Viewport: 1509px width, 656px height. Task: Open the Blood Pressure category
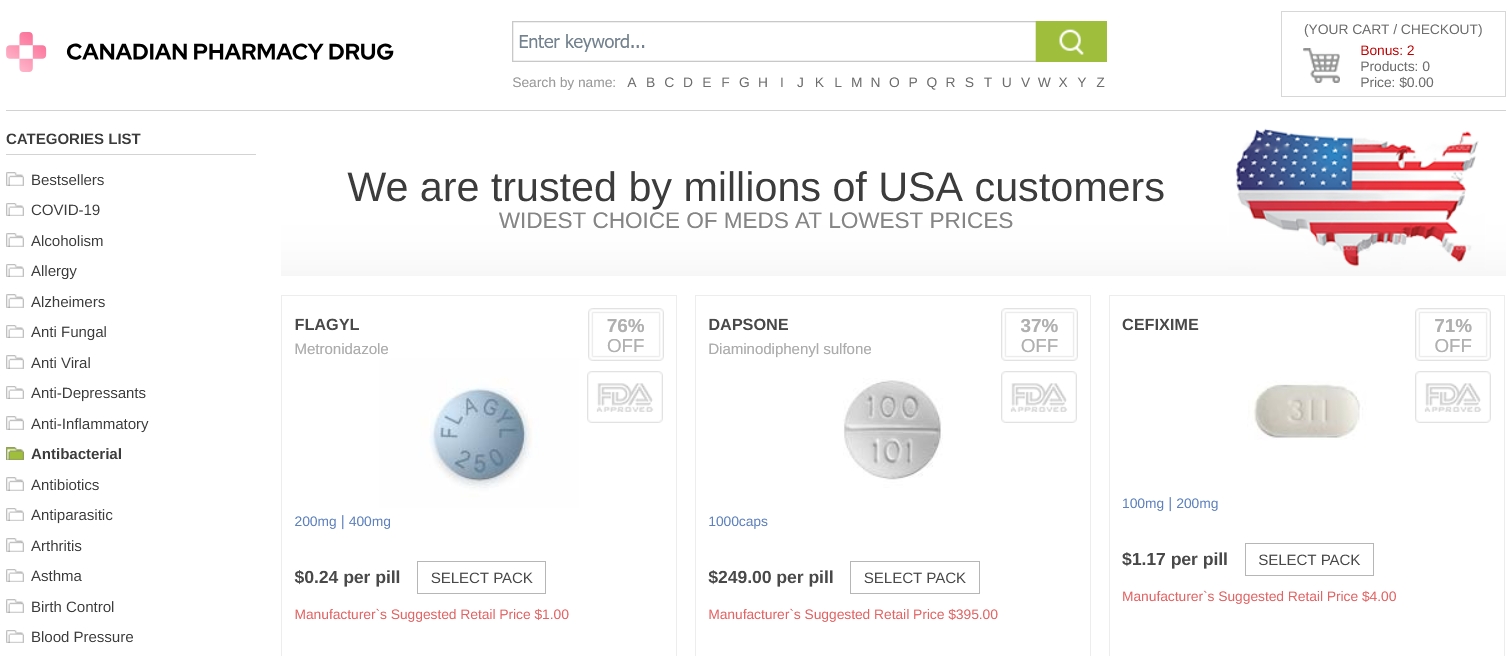click(82, 637)
